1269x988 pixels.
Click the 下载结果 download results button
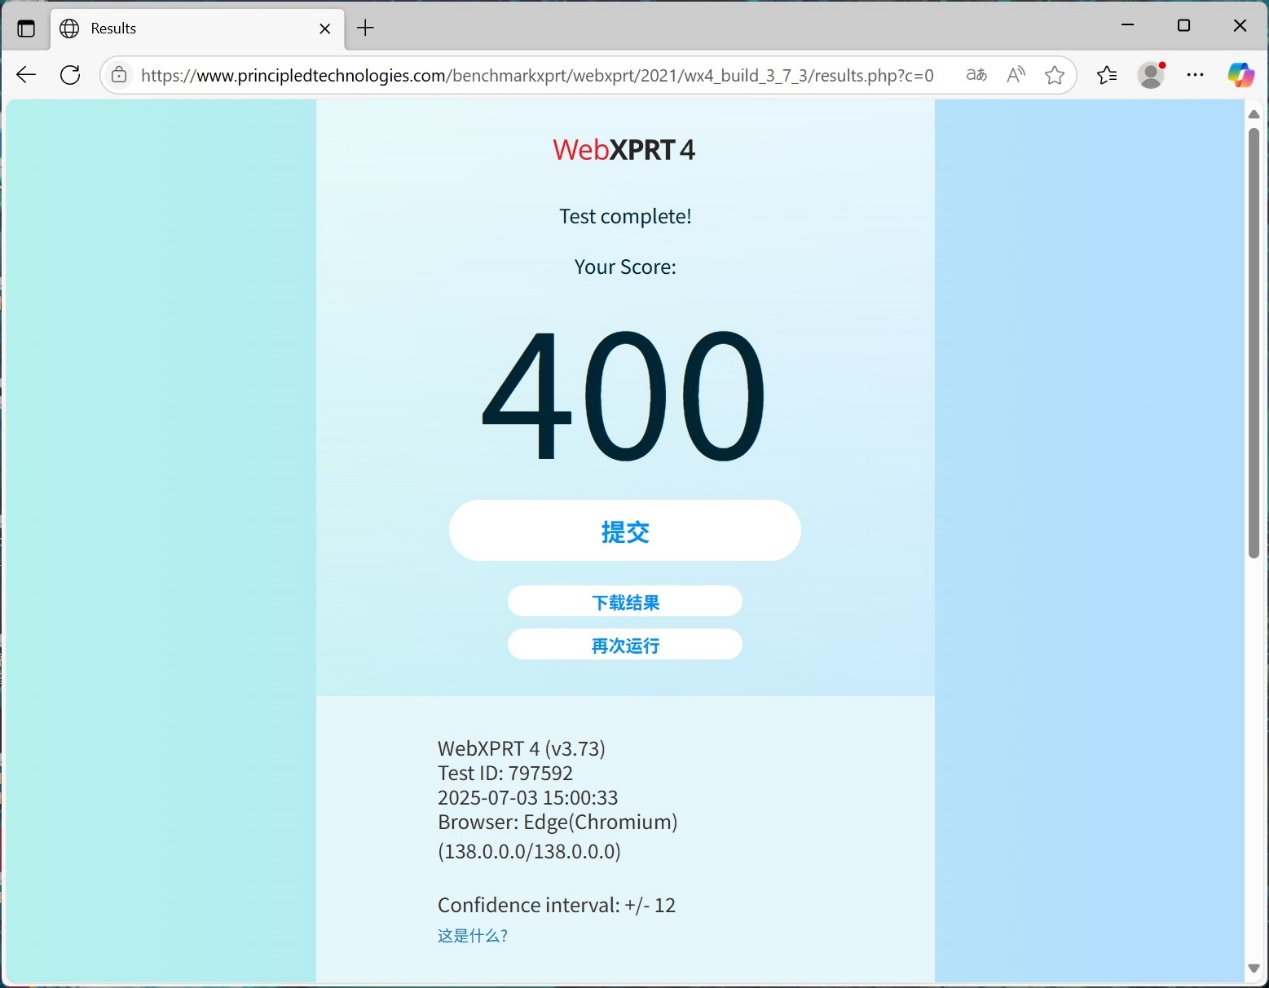click(625, 602)
